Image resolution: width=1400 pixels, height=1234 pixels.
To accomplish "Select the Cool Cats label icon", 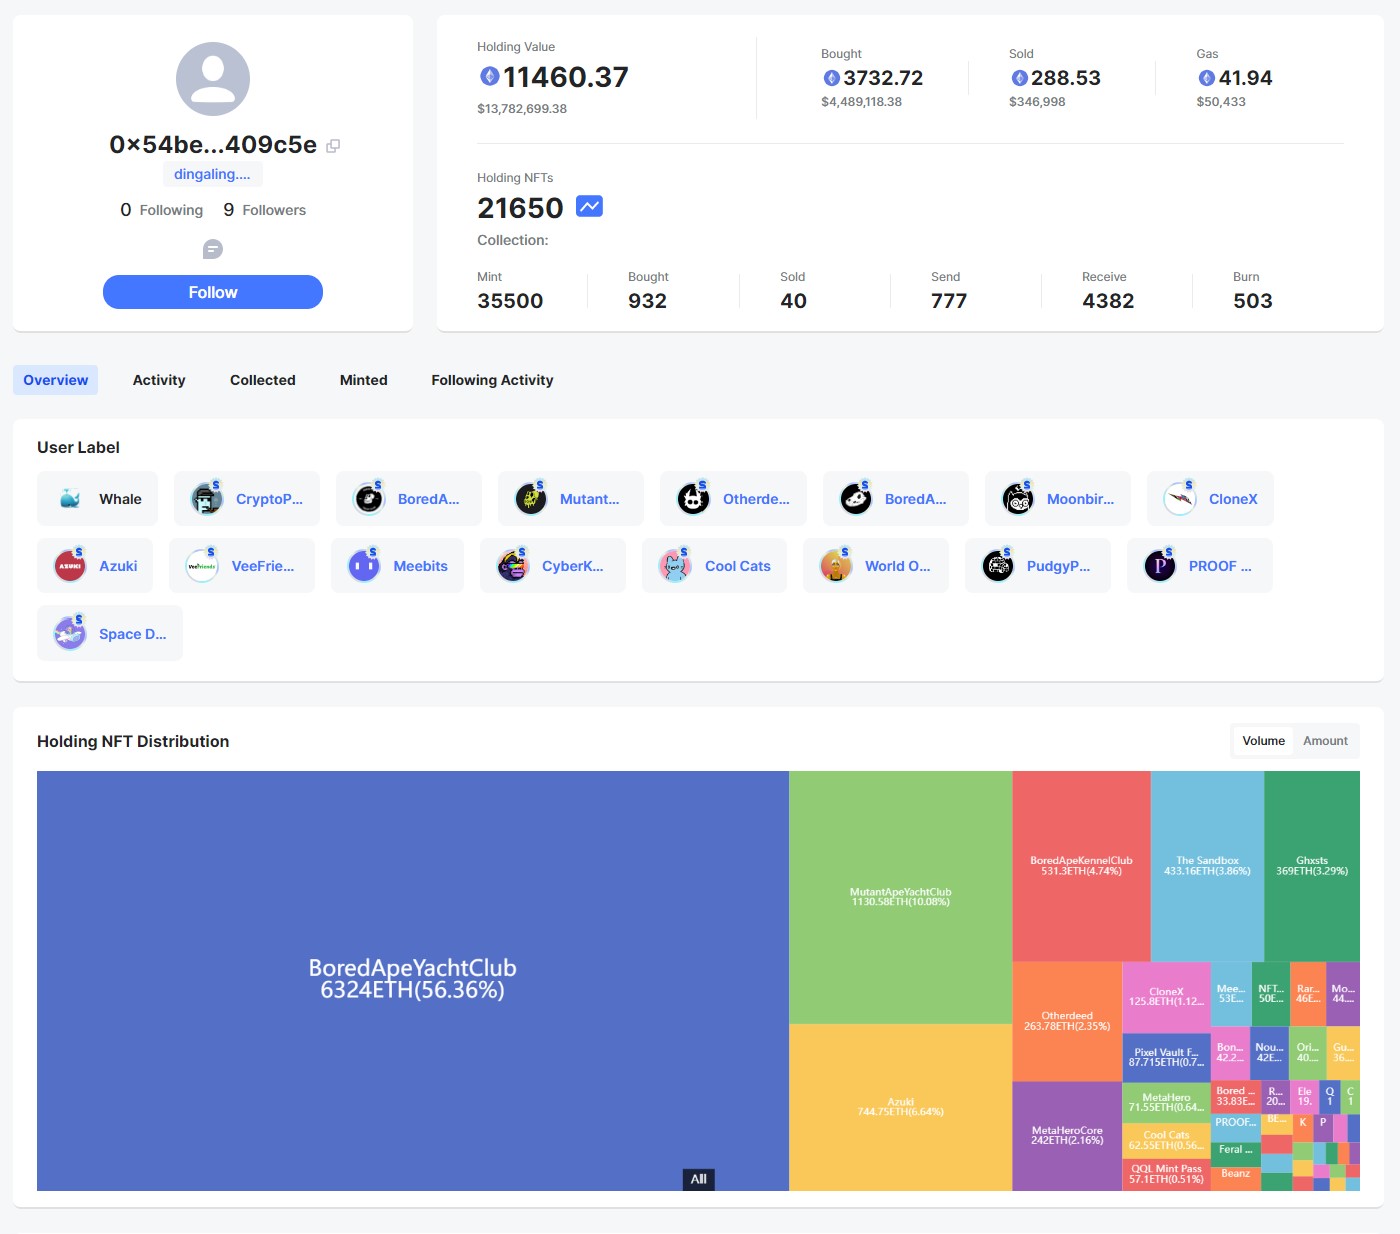I will click(x=675, y=566).
